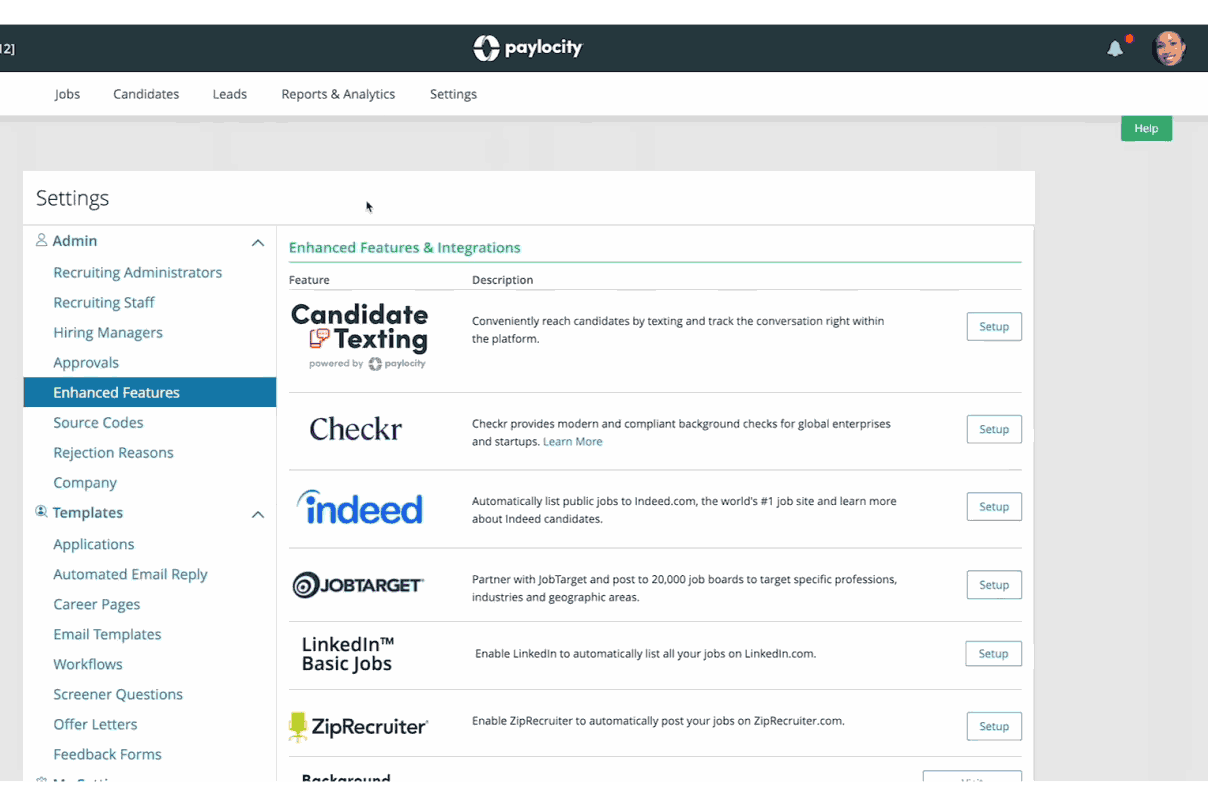Viewport: 1208px width, 806px height.
Task: Select Workflows in sidebar
Action: [88, 664]
